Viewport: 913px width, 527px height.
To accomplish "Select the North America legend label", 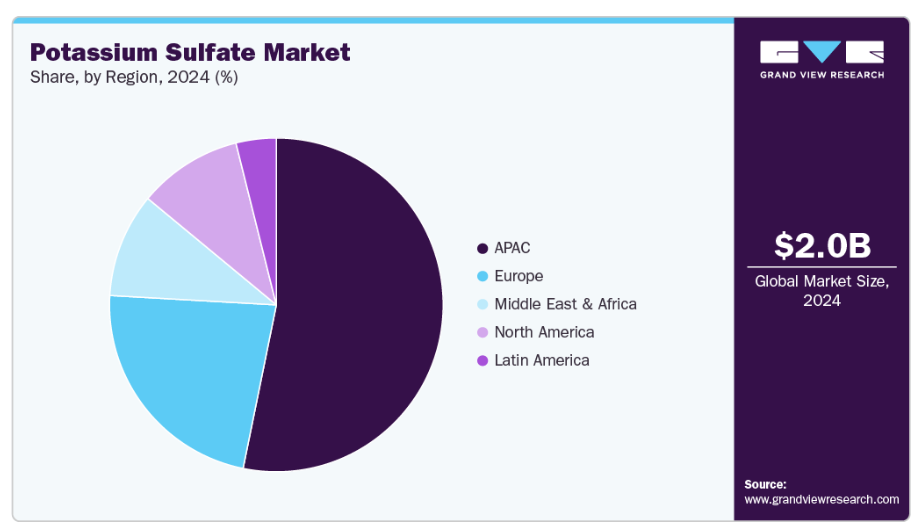I will (x=544, y=332).
